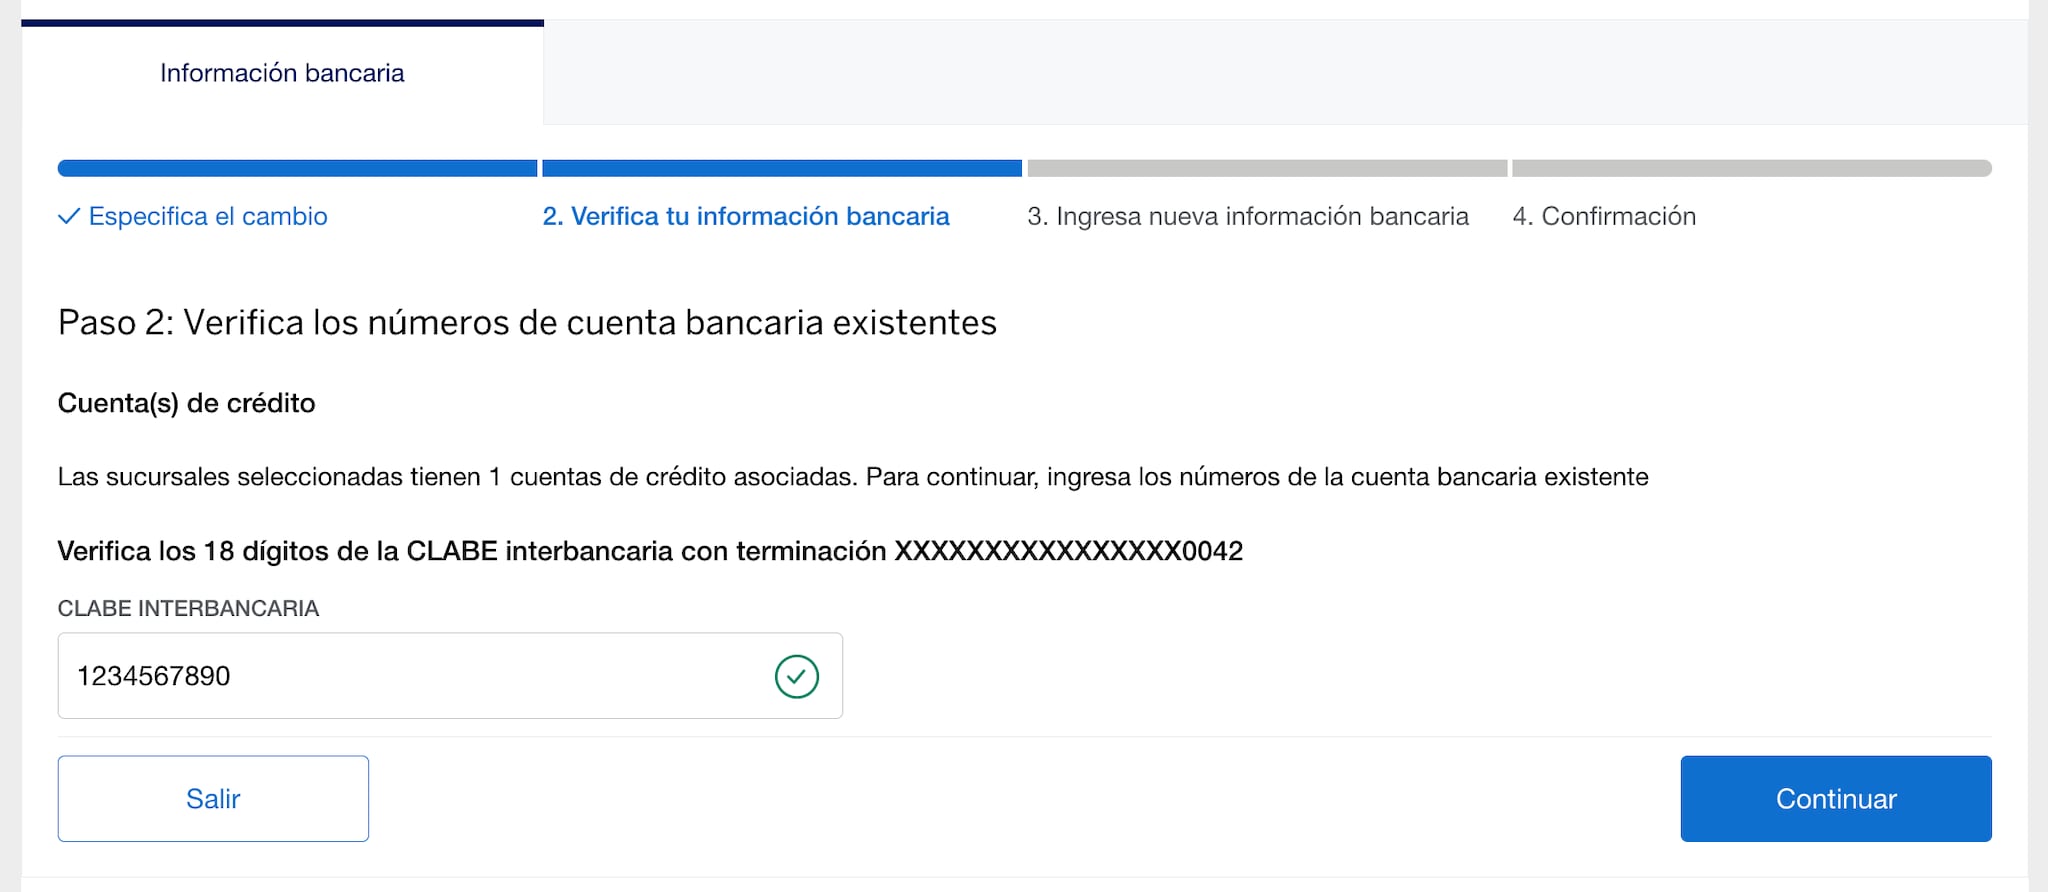2048x892 pixels.
Task: Switch to the Información bancaria tab
Action: point(282,73)
